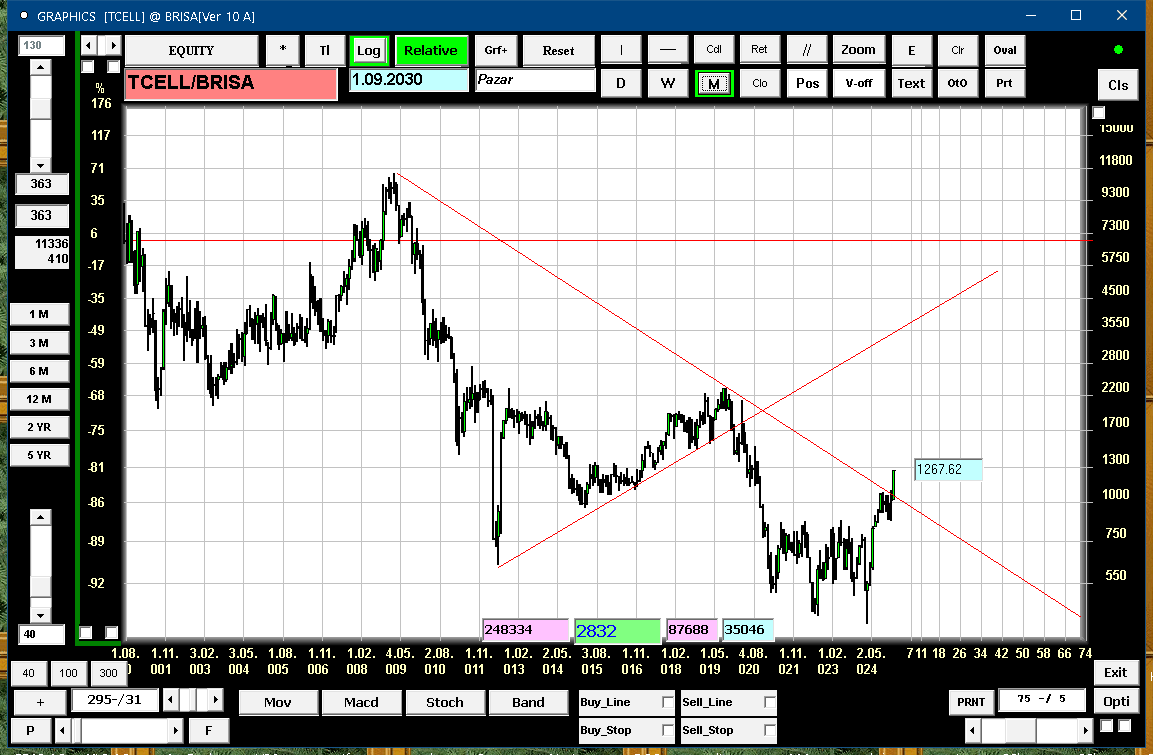The width and height of the screenshot is (1153, 755).
Task: Click up arrow of scrollbar below 130 field
Action: coord(40,67)
